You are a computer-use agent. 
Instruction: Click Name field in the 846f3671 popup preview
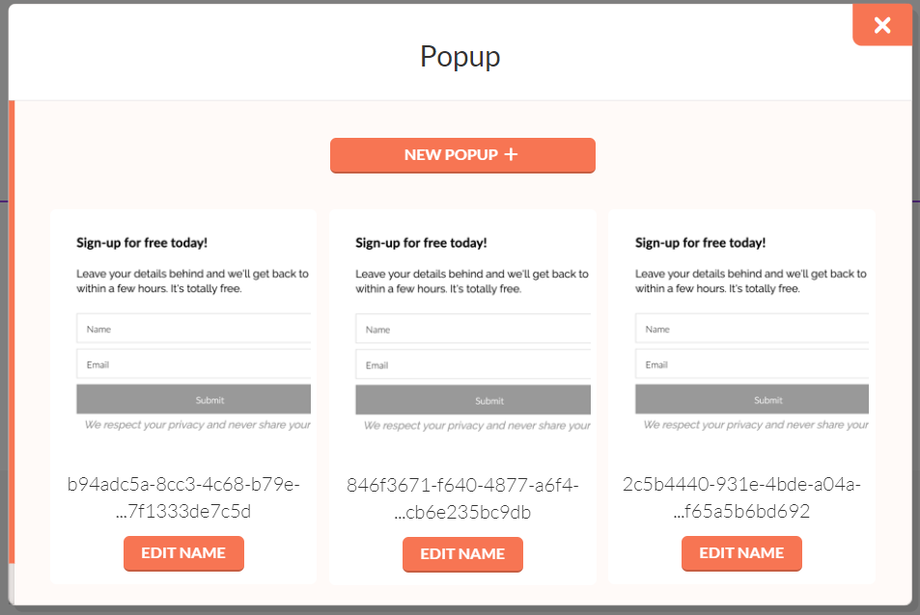472,330
